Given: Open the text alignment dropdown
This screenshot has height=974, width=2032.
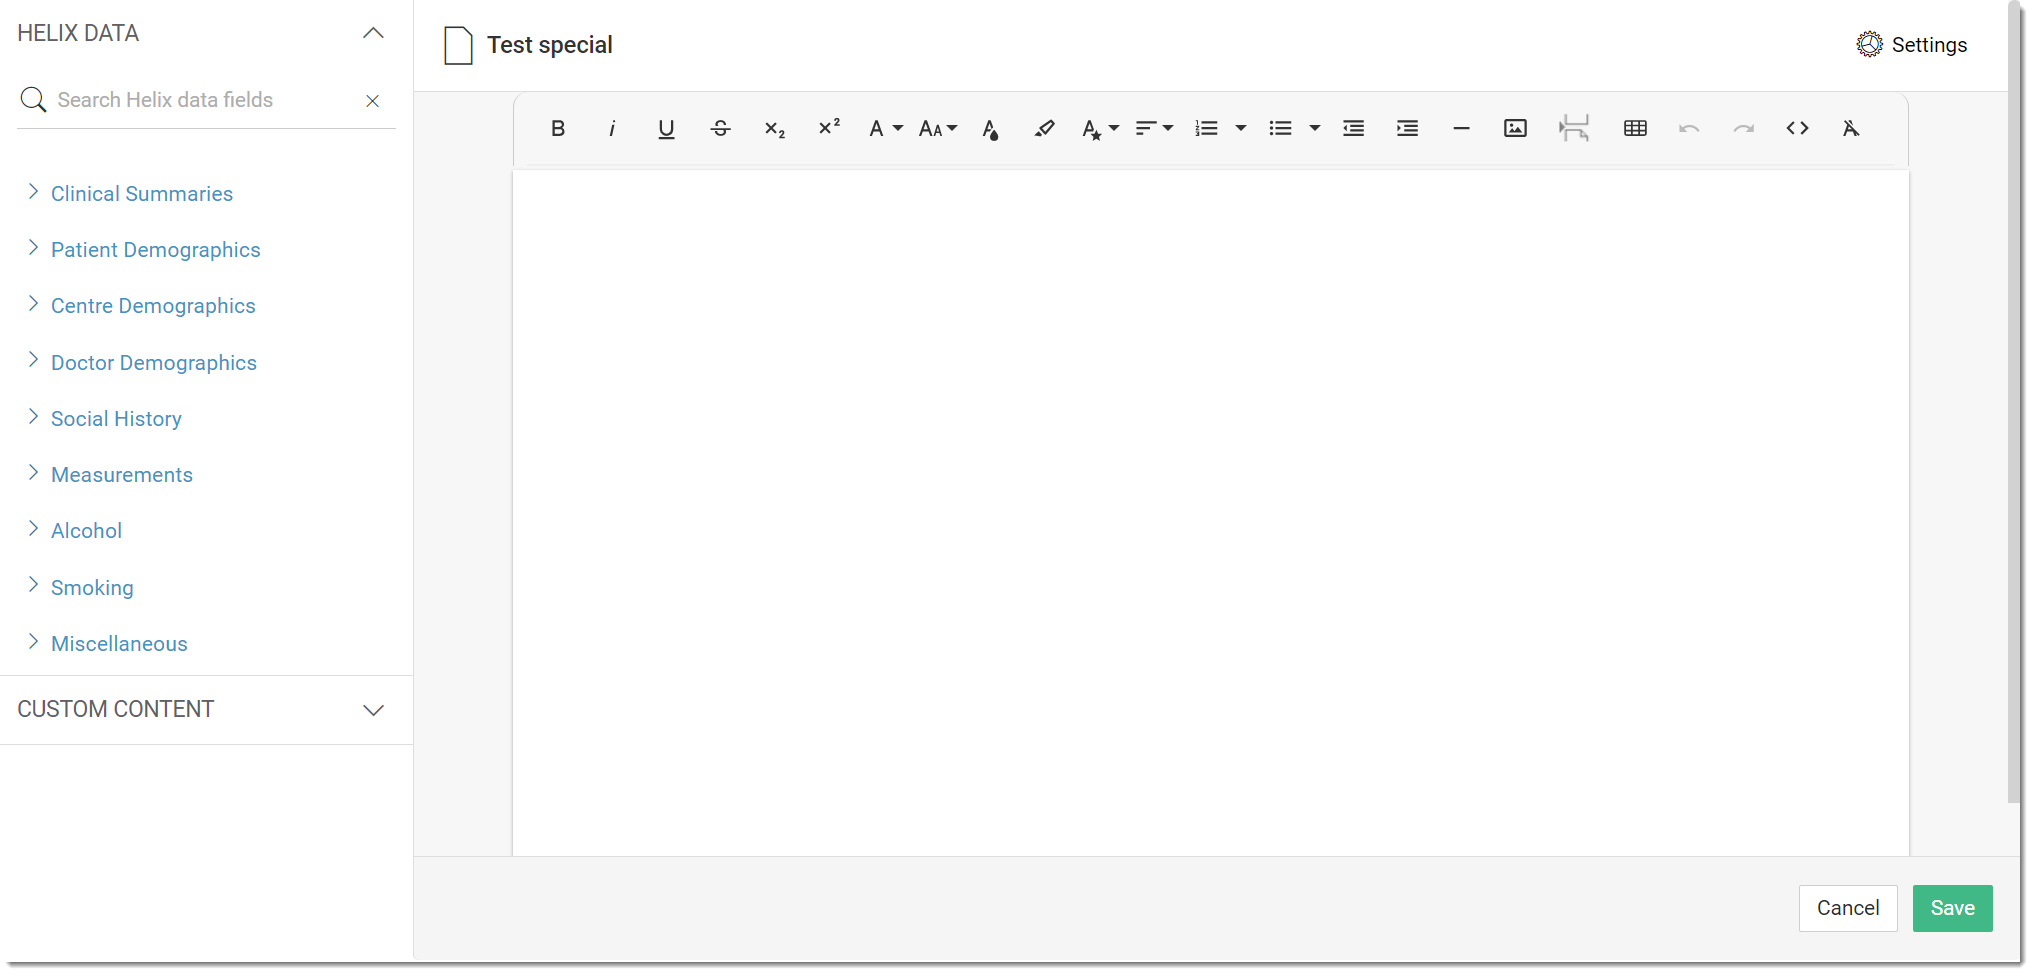Looking at the screenshot, I should [1154, 128].
